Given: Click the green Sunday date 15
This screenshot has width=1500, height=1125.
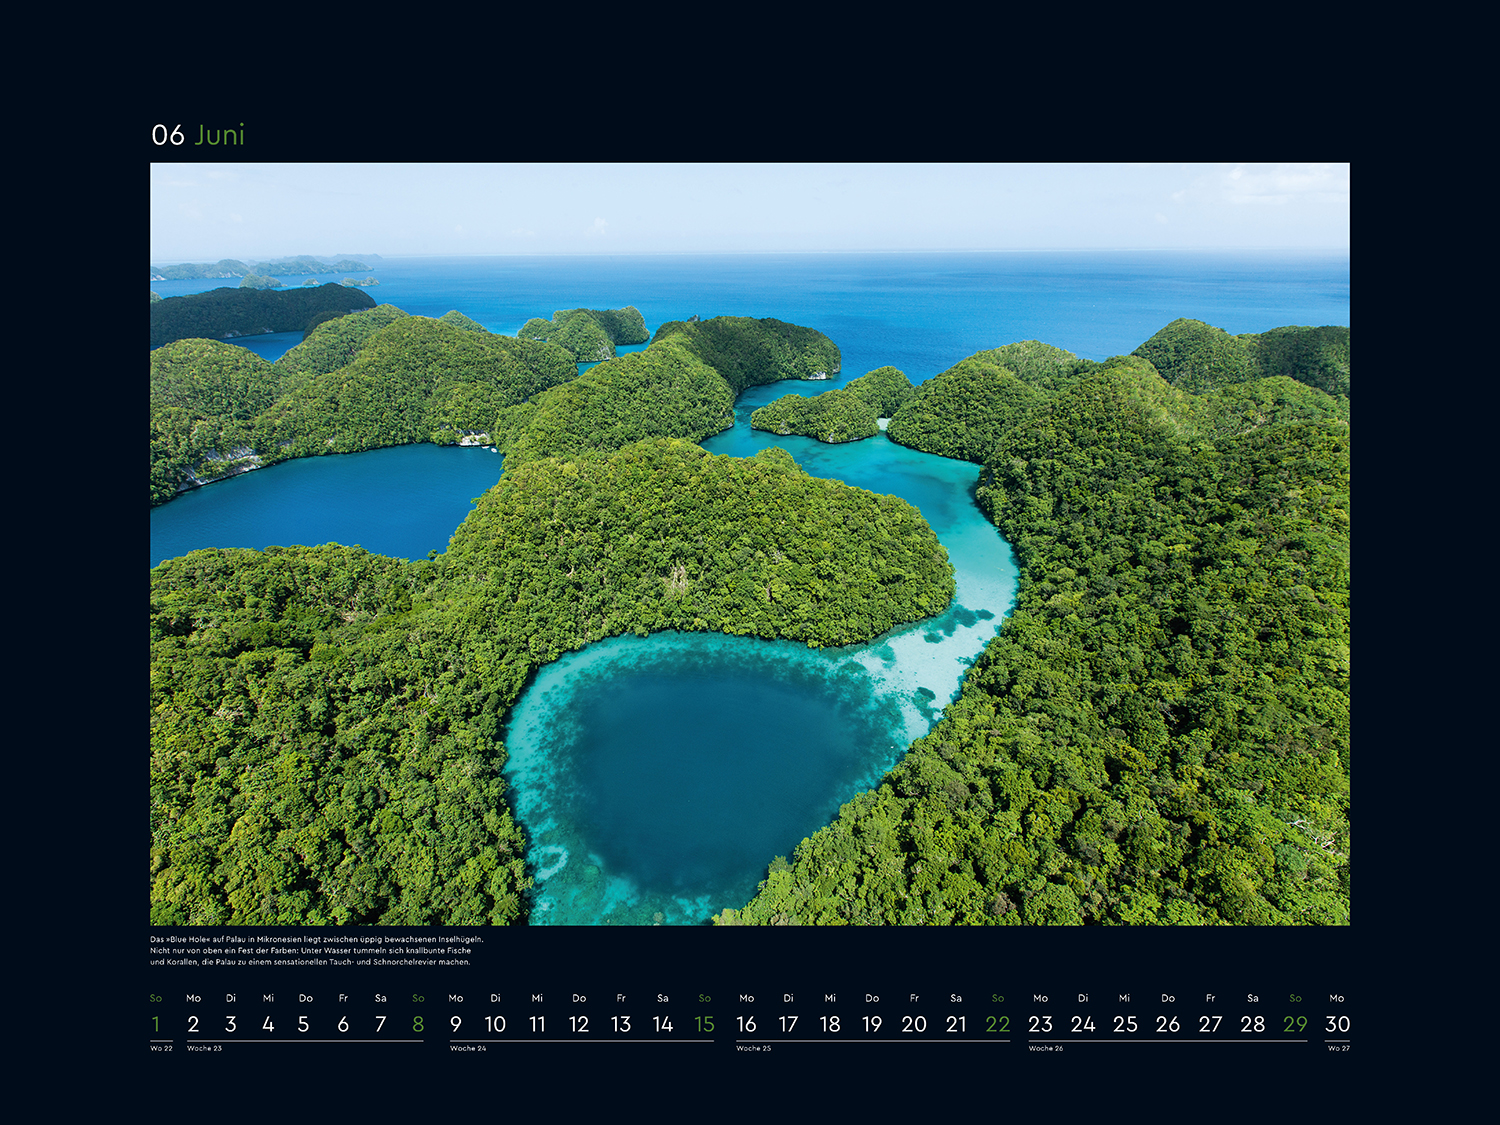Looking at the screenshot, I should click(x=704, y=1024).
